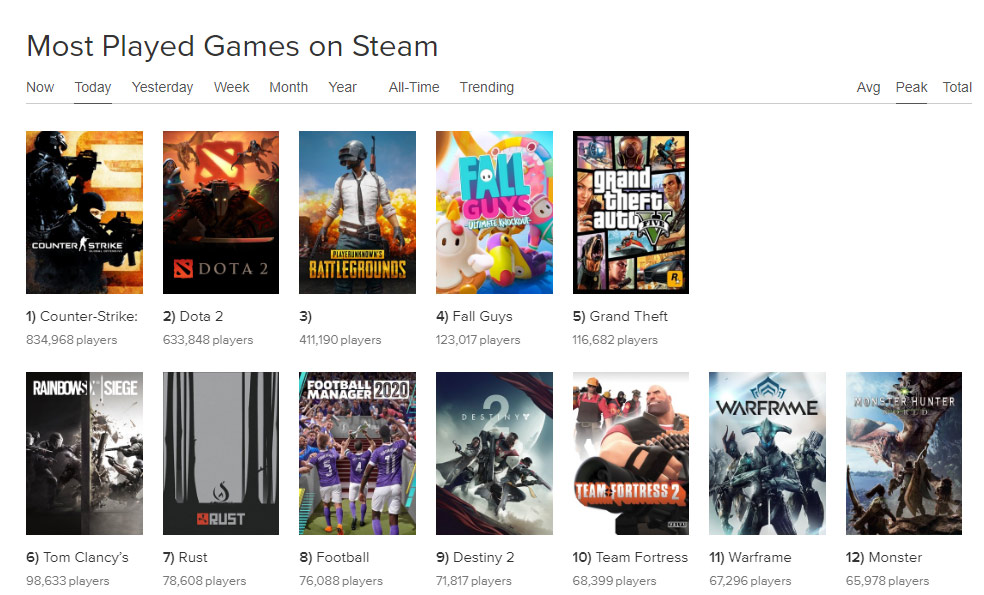Click the 'Most Played Games on Steam' heading
984x595 pixels.
tap(232, 47)
